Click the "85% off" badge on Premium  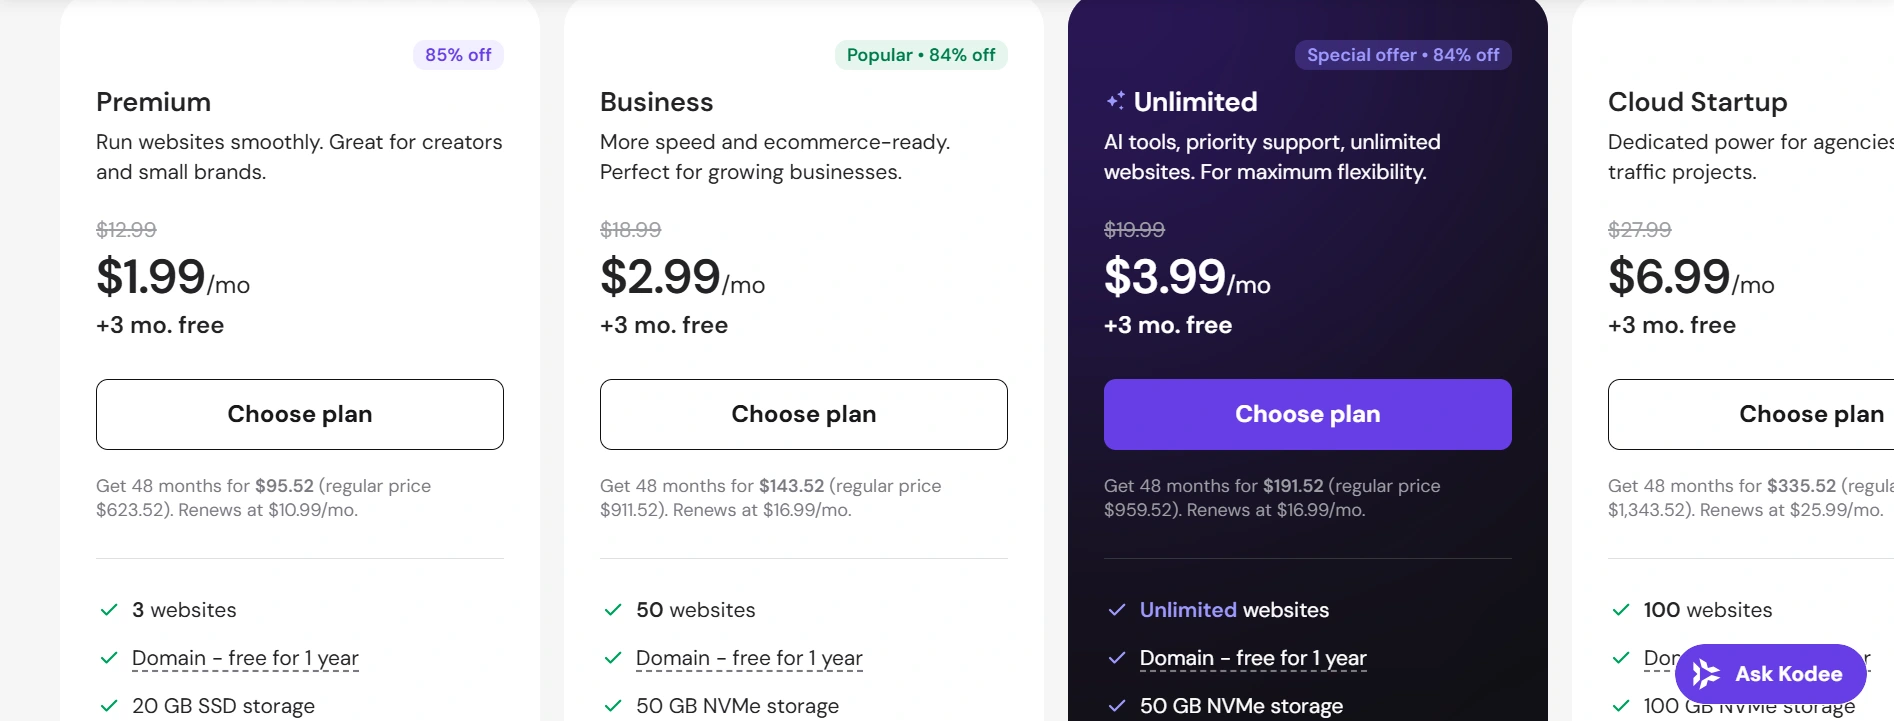pos(458,55)
